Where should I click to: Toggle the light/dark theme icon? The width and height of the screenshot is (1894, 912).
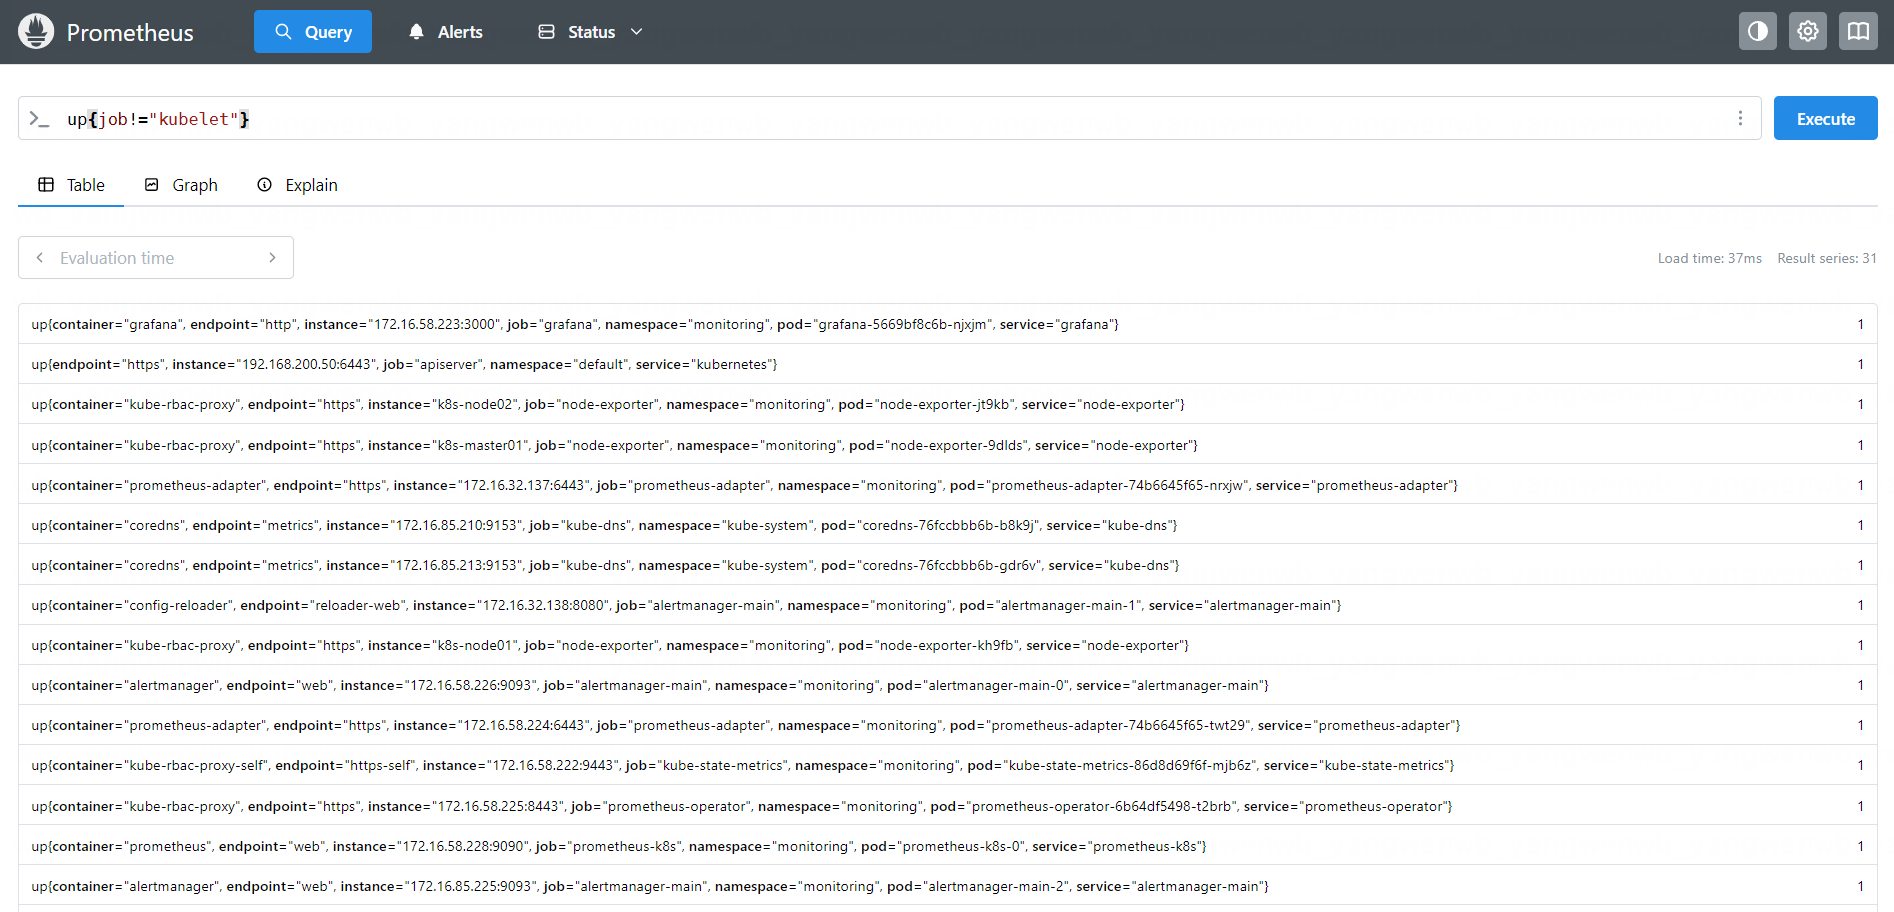pos(1757,32)
